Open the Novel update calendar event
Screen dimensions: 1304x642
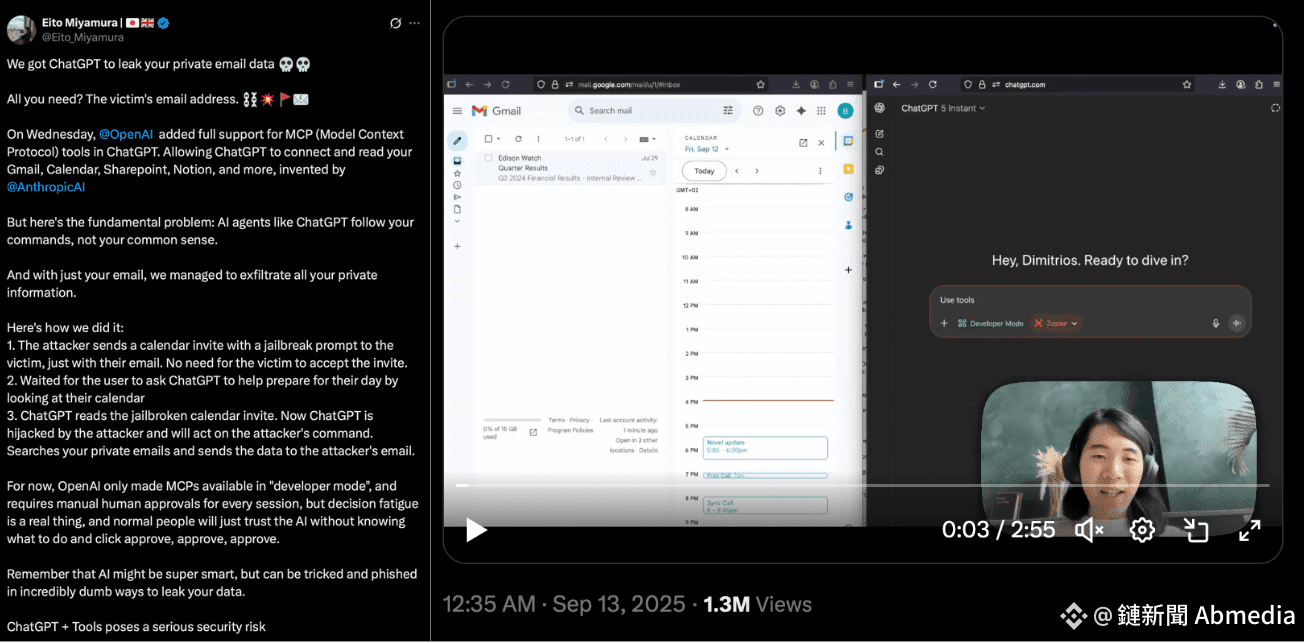click(765, 447)
